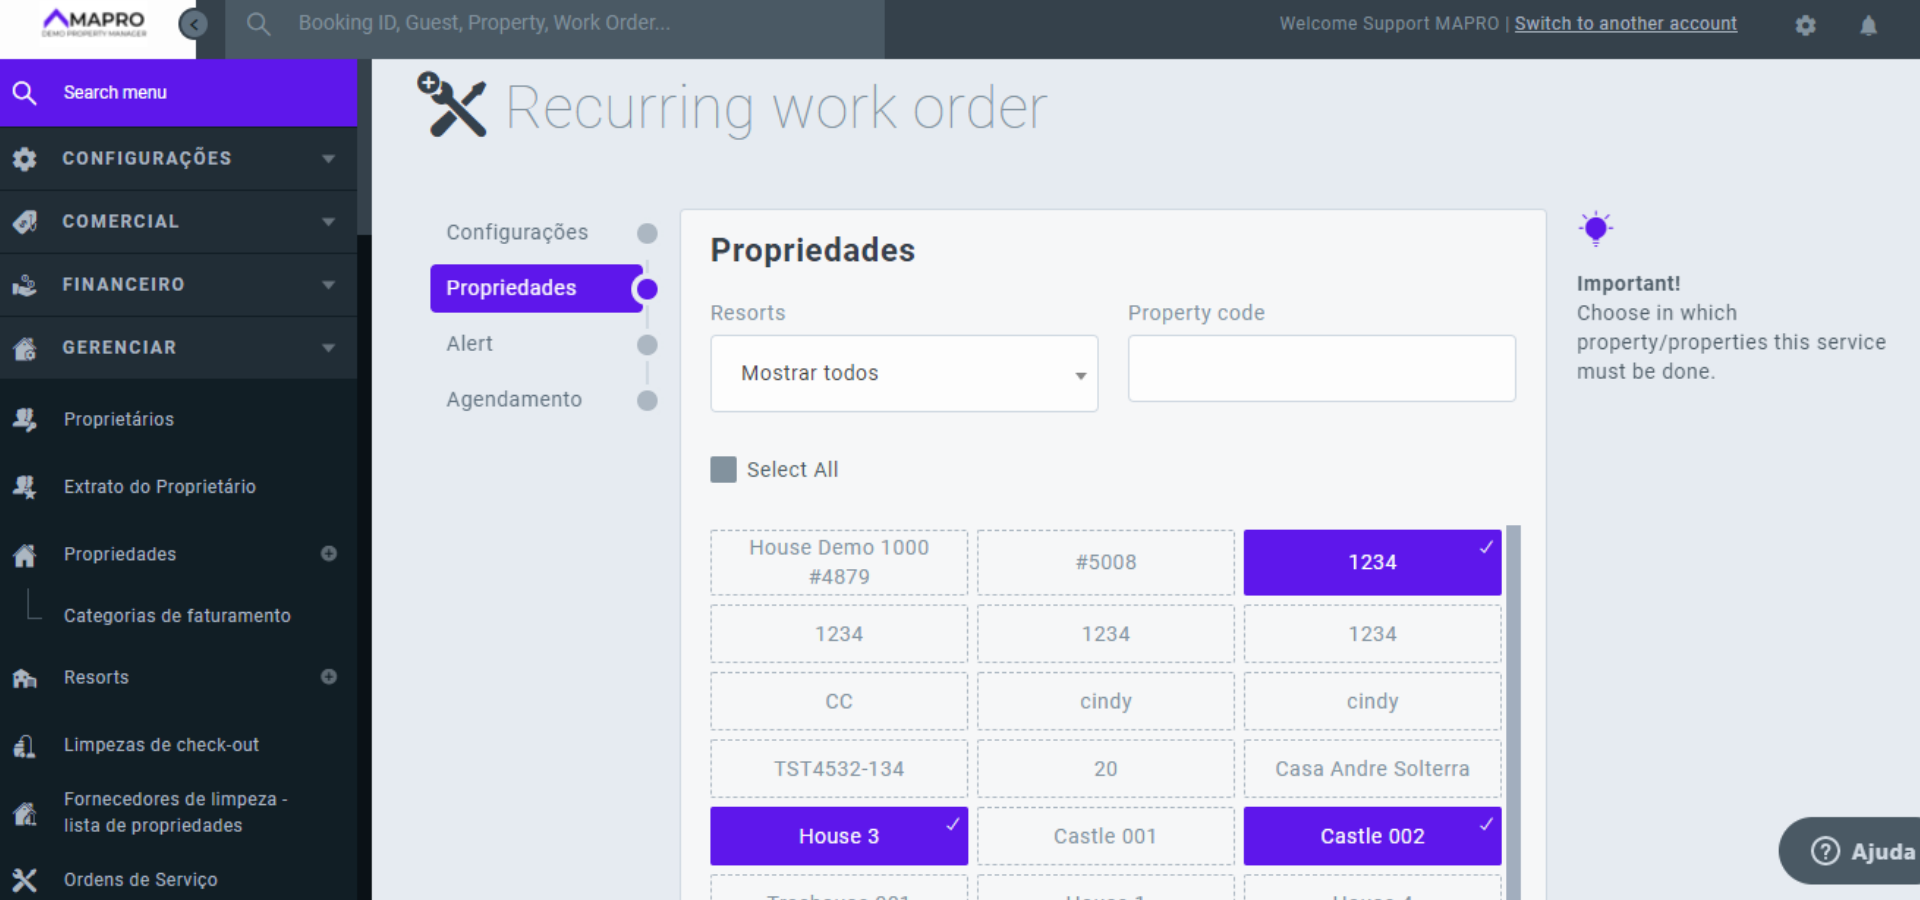
Task: Deselect the House 3 property tile
Action: coord(838,836)
